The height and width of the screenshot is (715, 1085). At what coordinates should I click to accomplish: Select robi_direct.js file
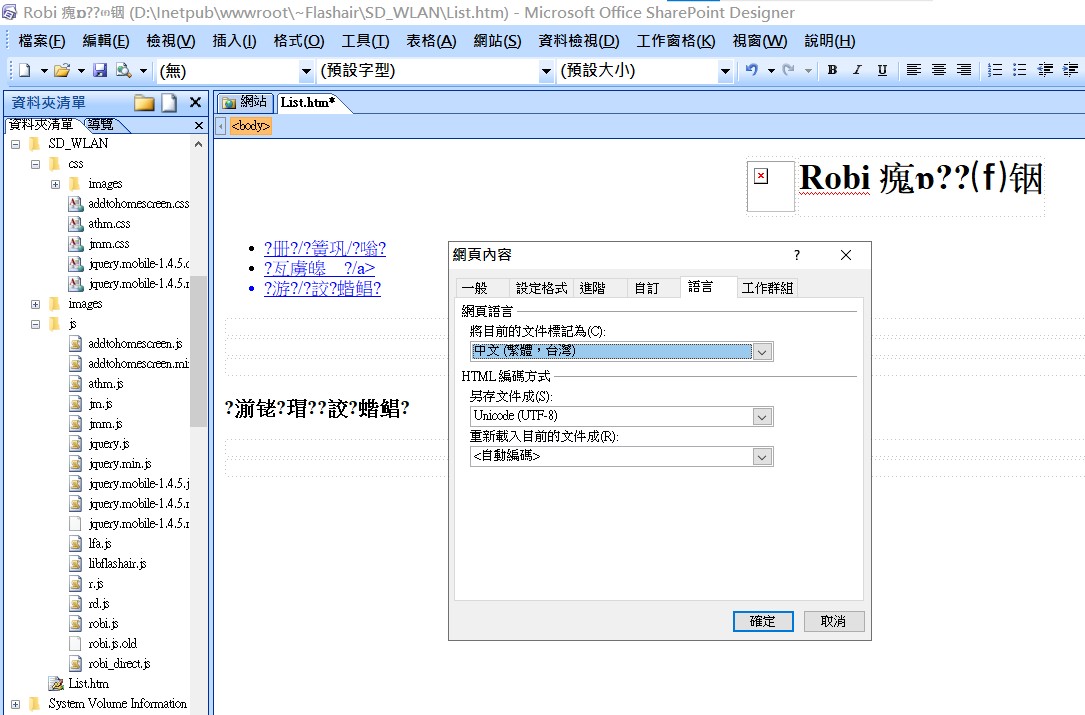click(119, 664)
